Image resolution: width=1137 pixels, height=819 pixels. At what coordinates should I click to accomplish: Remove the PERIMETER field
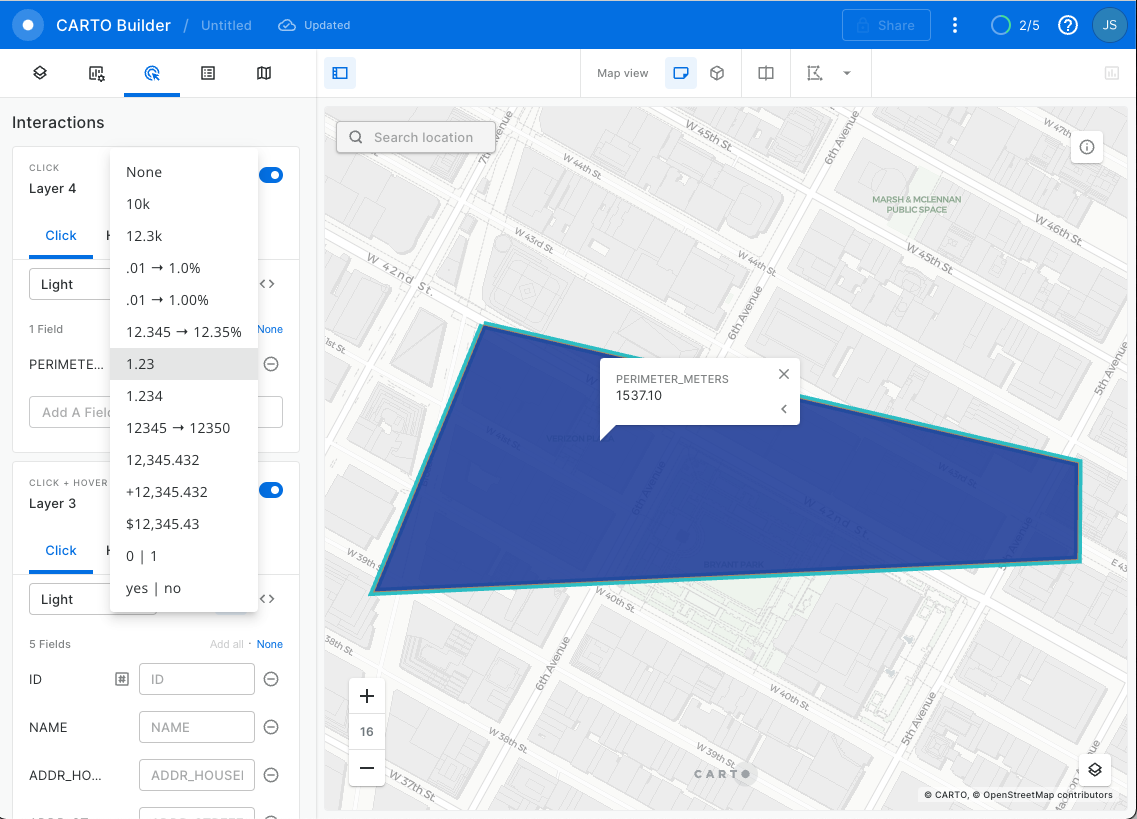271,364
